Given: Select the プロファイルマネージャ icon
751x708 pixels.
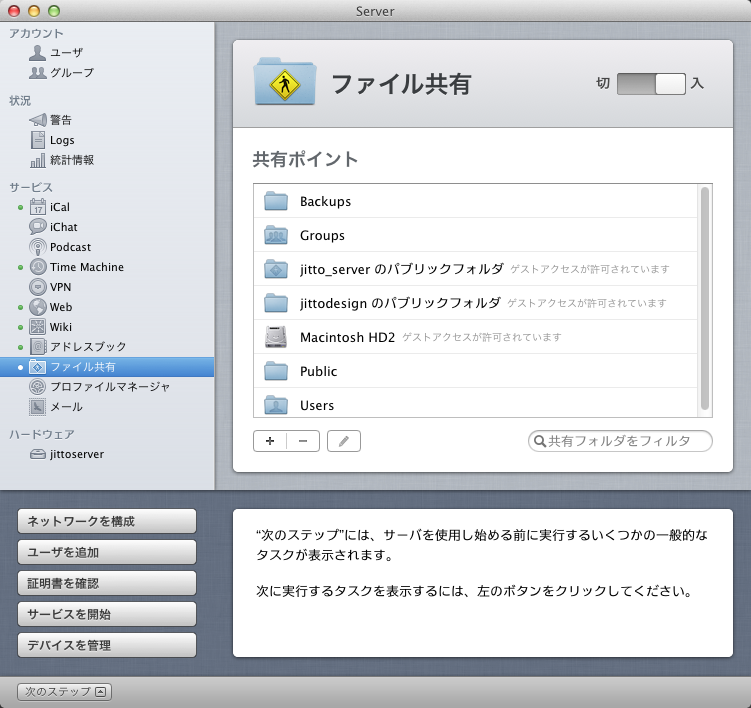Looking at the screenshot, I should click(38, 387).
